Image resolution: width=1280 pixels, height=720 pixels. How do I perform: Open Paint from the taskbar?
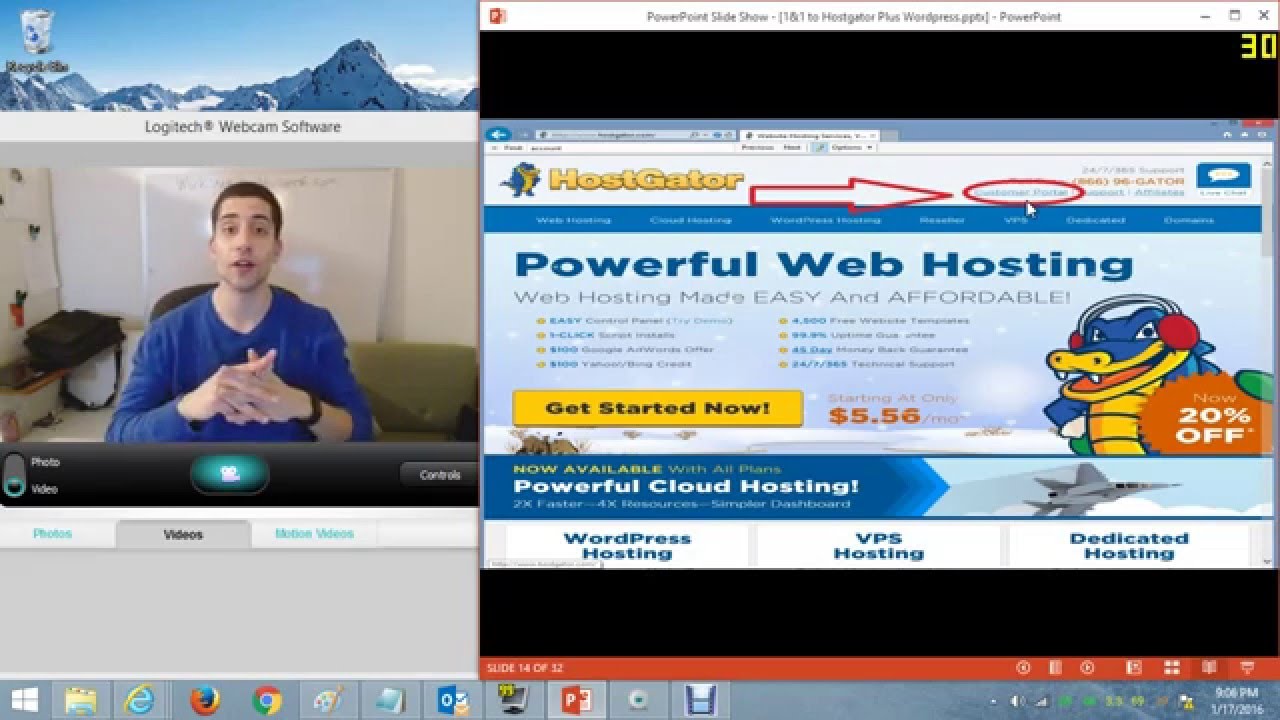328,700
